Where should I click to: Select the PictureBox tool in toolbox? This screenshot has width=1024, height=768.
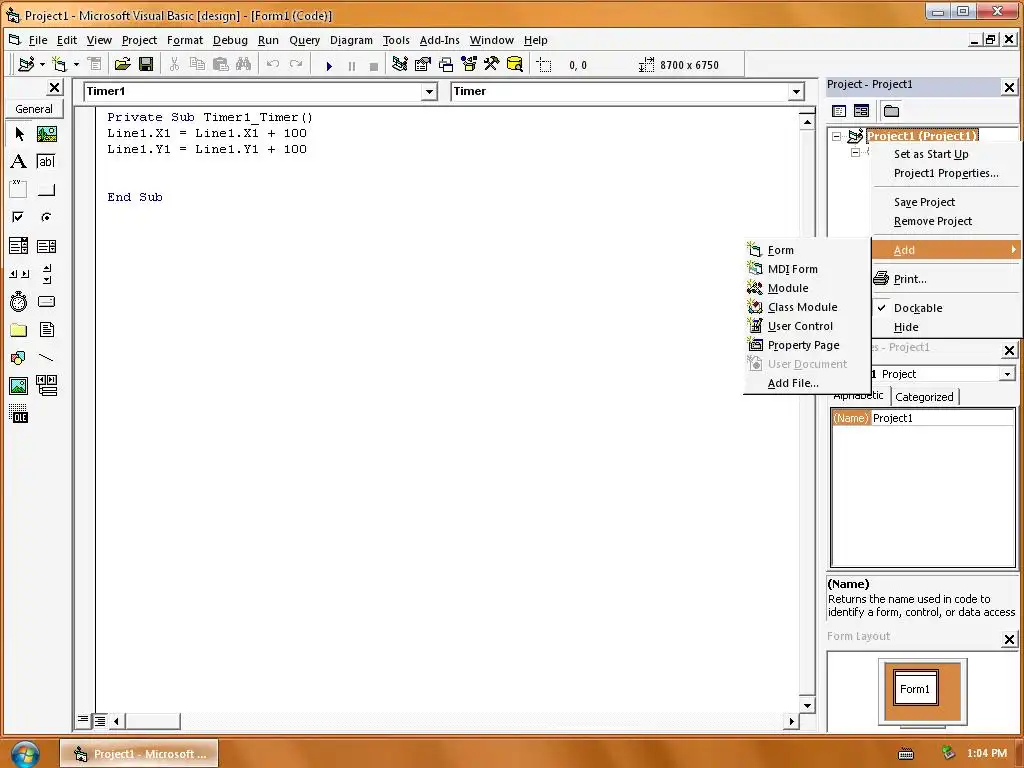click(x=46, y=134)
